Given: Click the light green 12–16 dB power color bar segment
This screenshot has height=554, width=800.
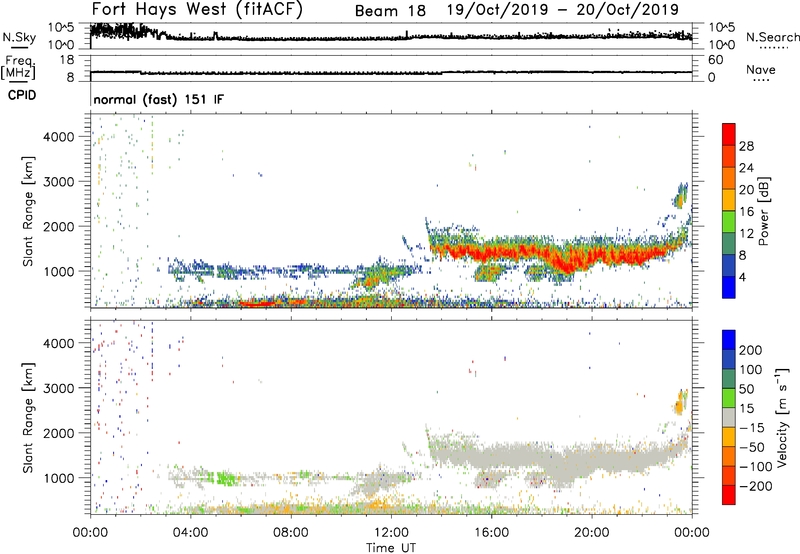Looking at the screenshot, I should click(729, 222).
